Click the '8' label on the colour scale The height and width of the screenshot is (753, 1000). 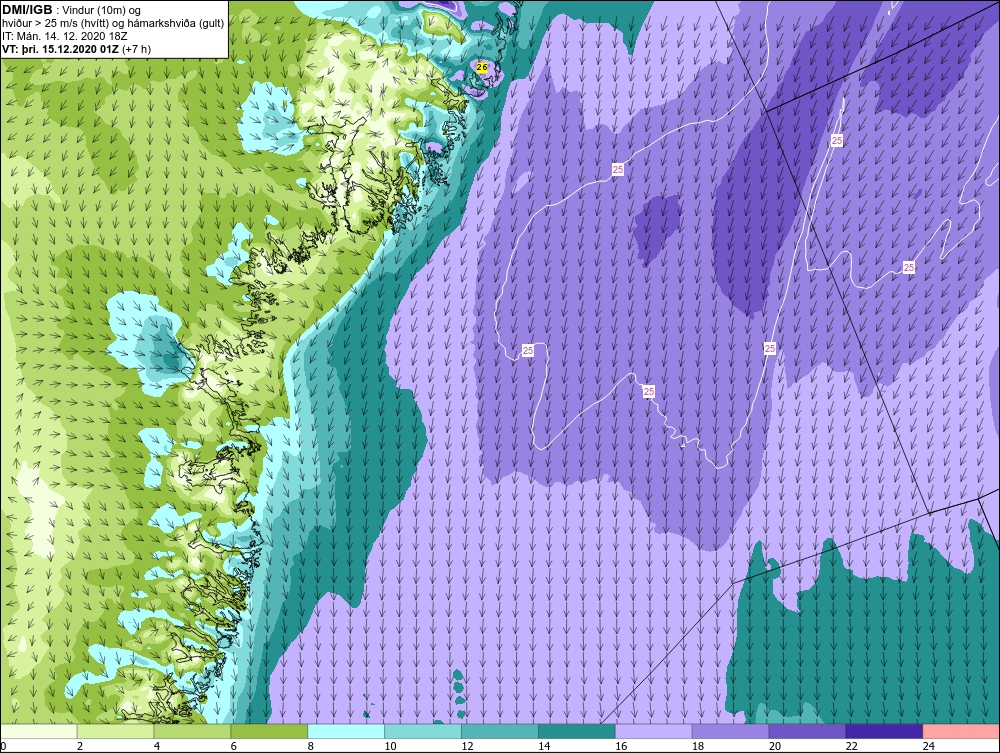311,746
